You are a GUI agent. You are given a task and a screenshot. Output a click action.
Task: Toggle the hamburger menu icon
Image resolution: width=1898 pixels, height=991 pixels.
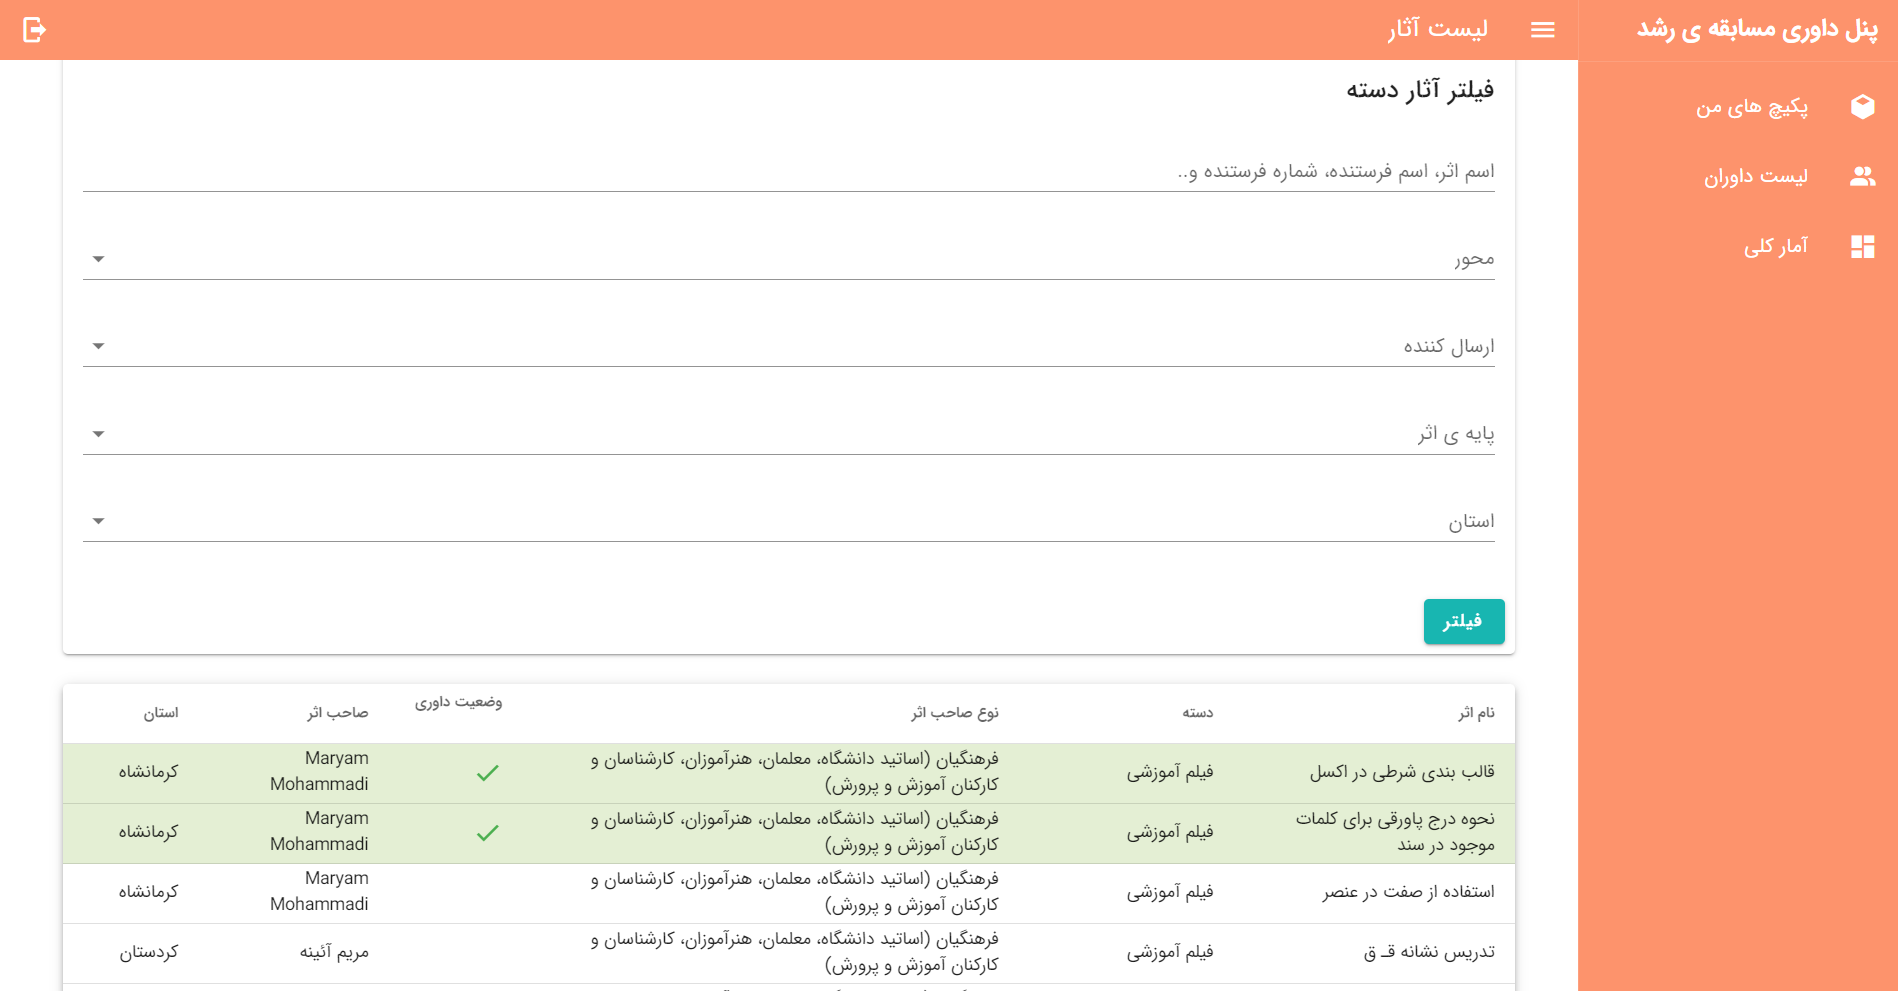click(1542, 30)
